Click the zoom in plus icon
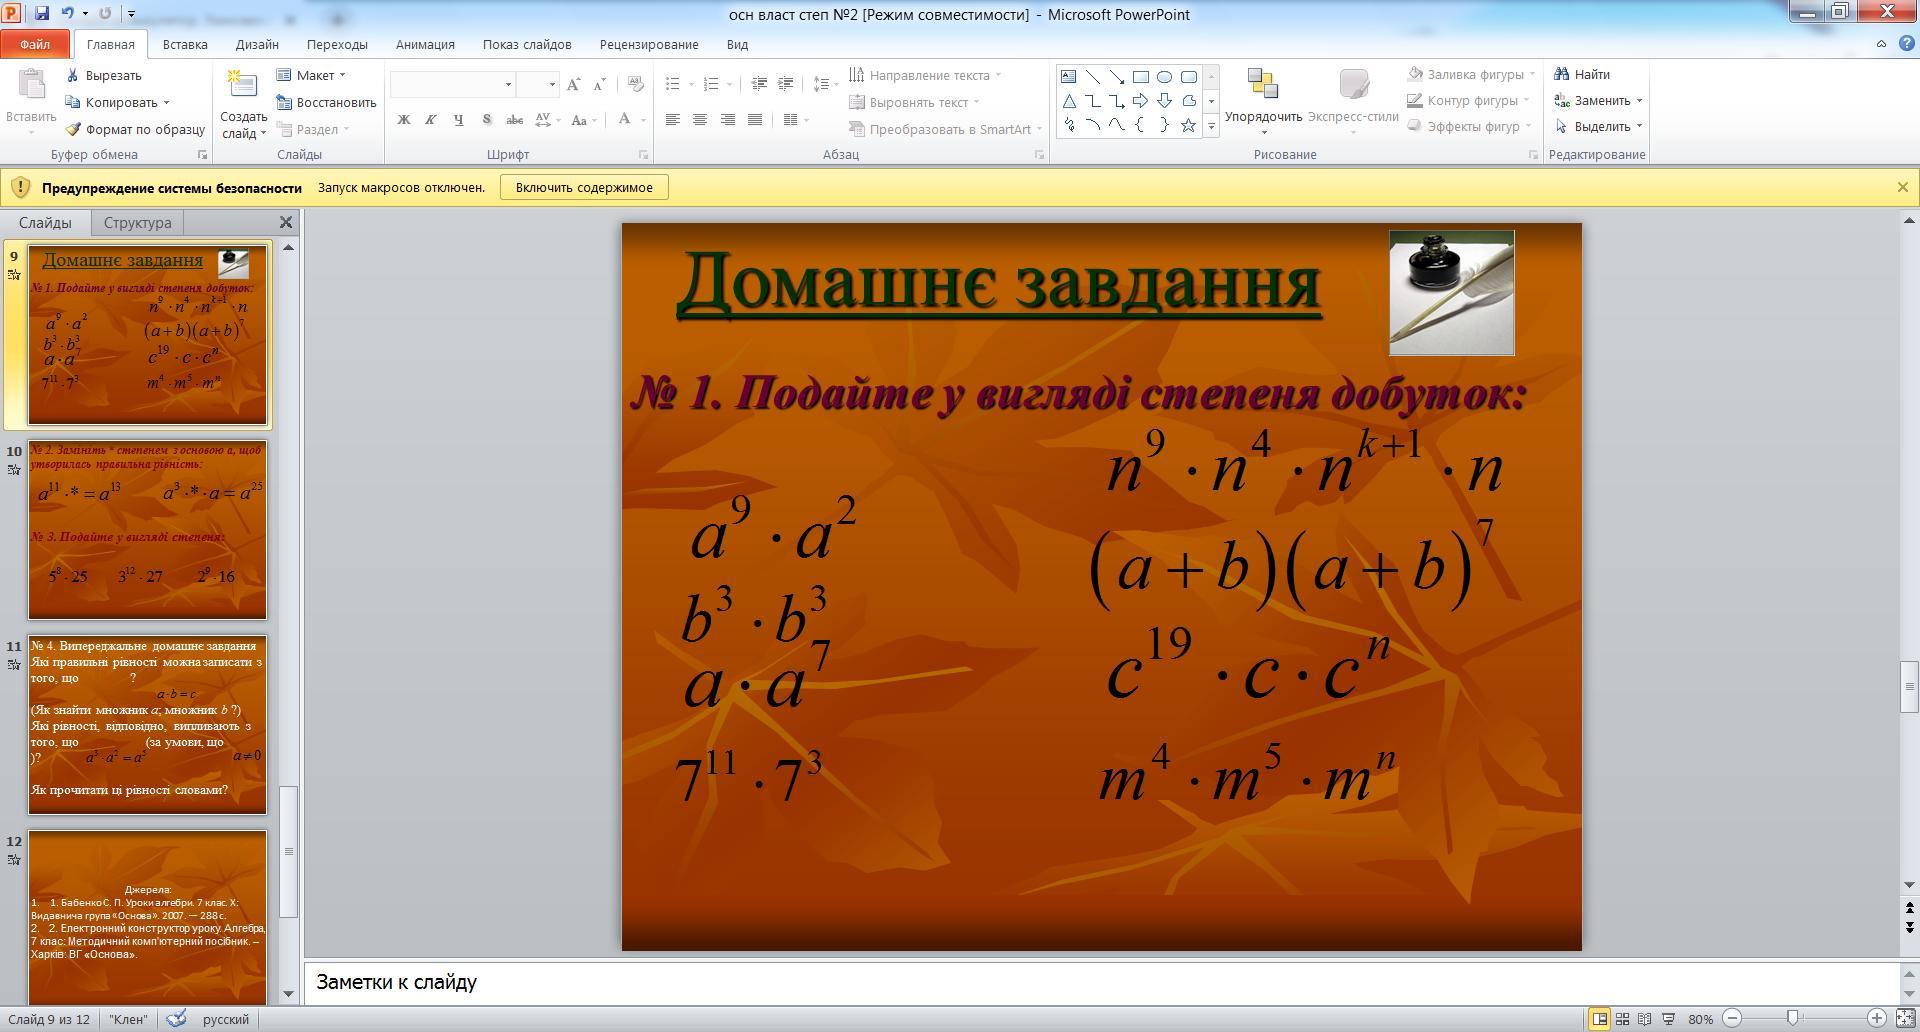The width and height of the screenshot is (1920, 1032). click(x=1877, y=1019)
